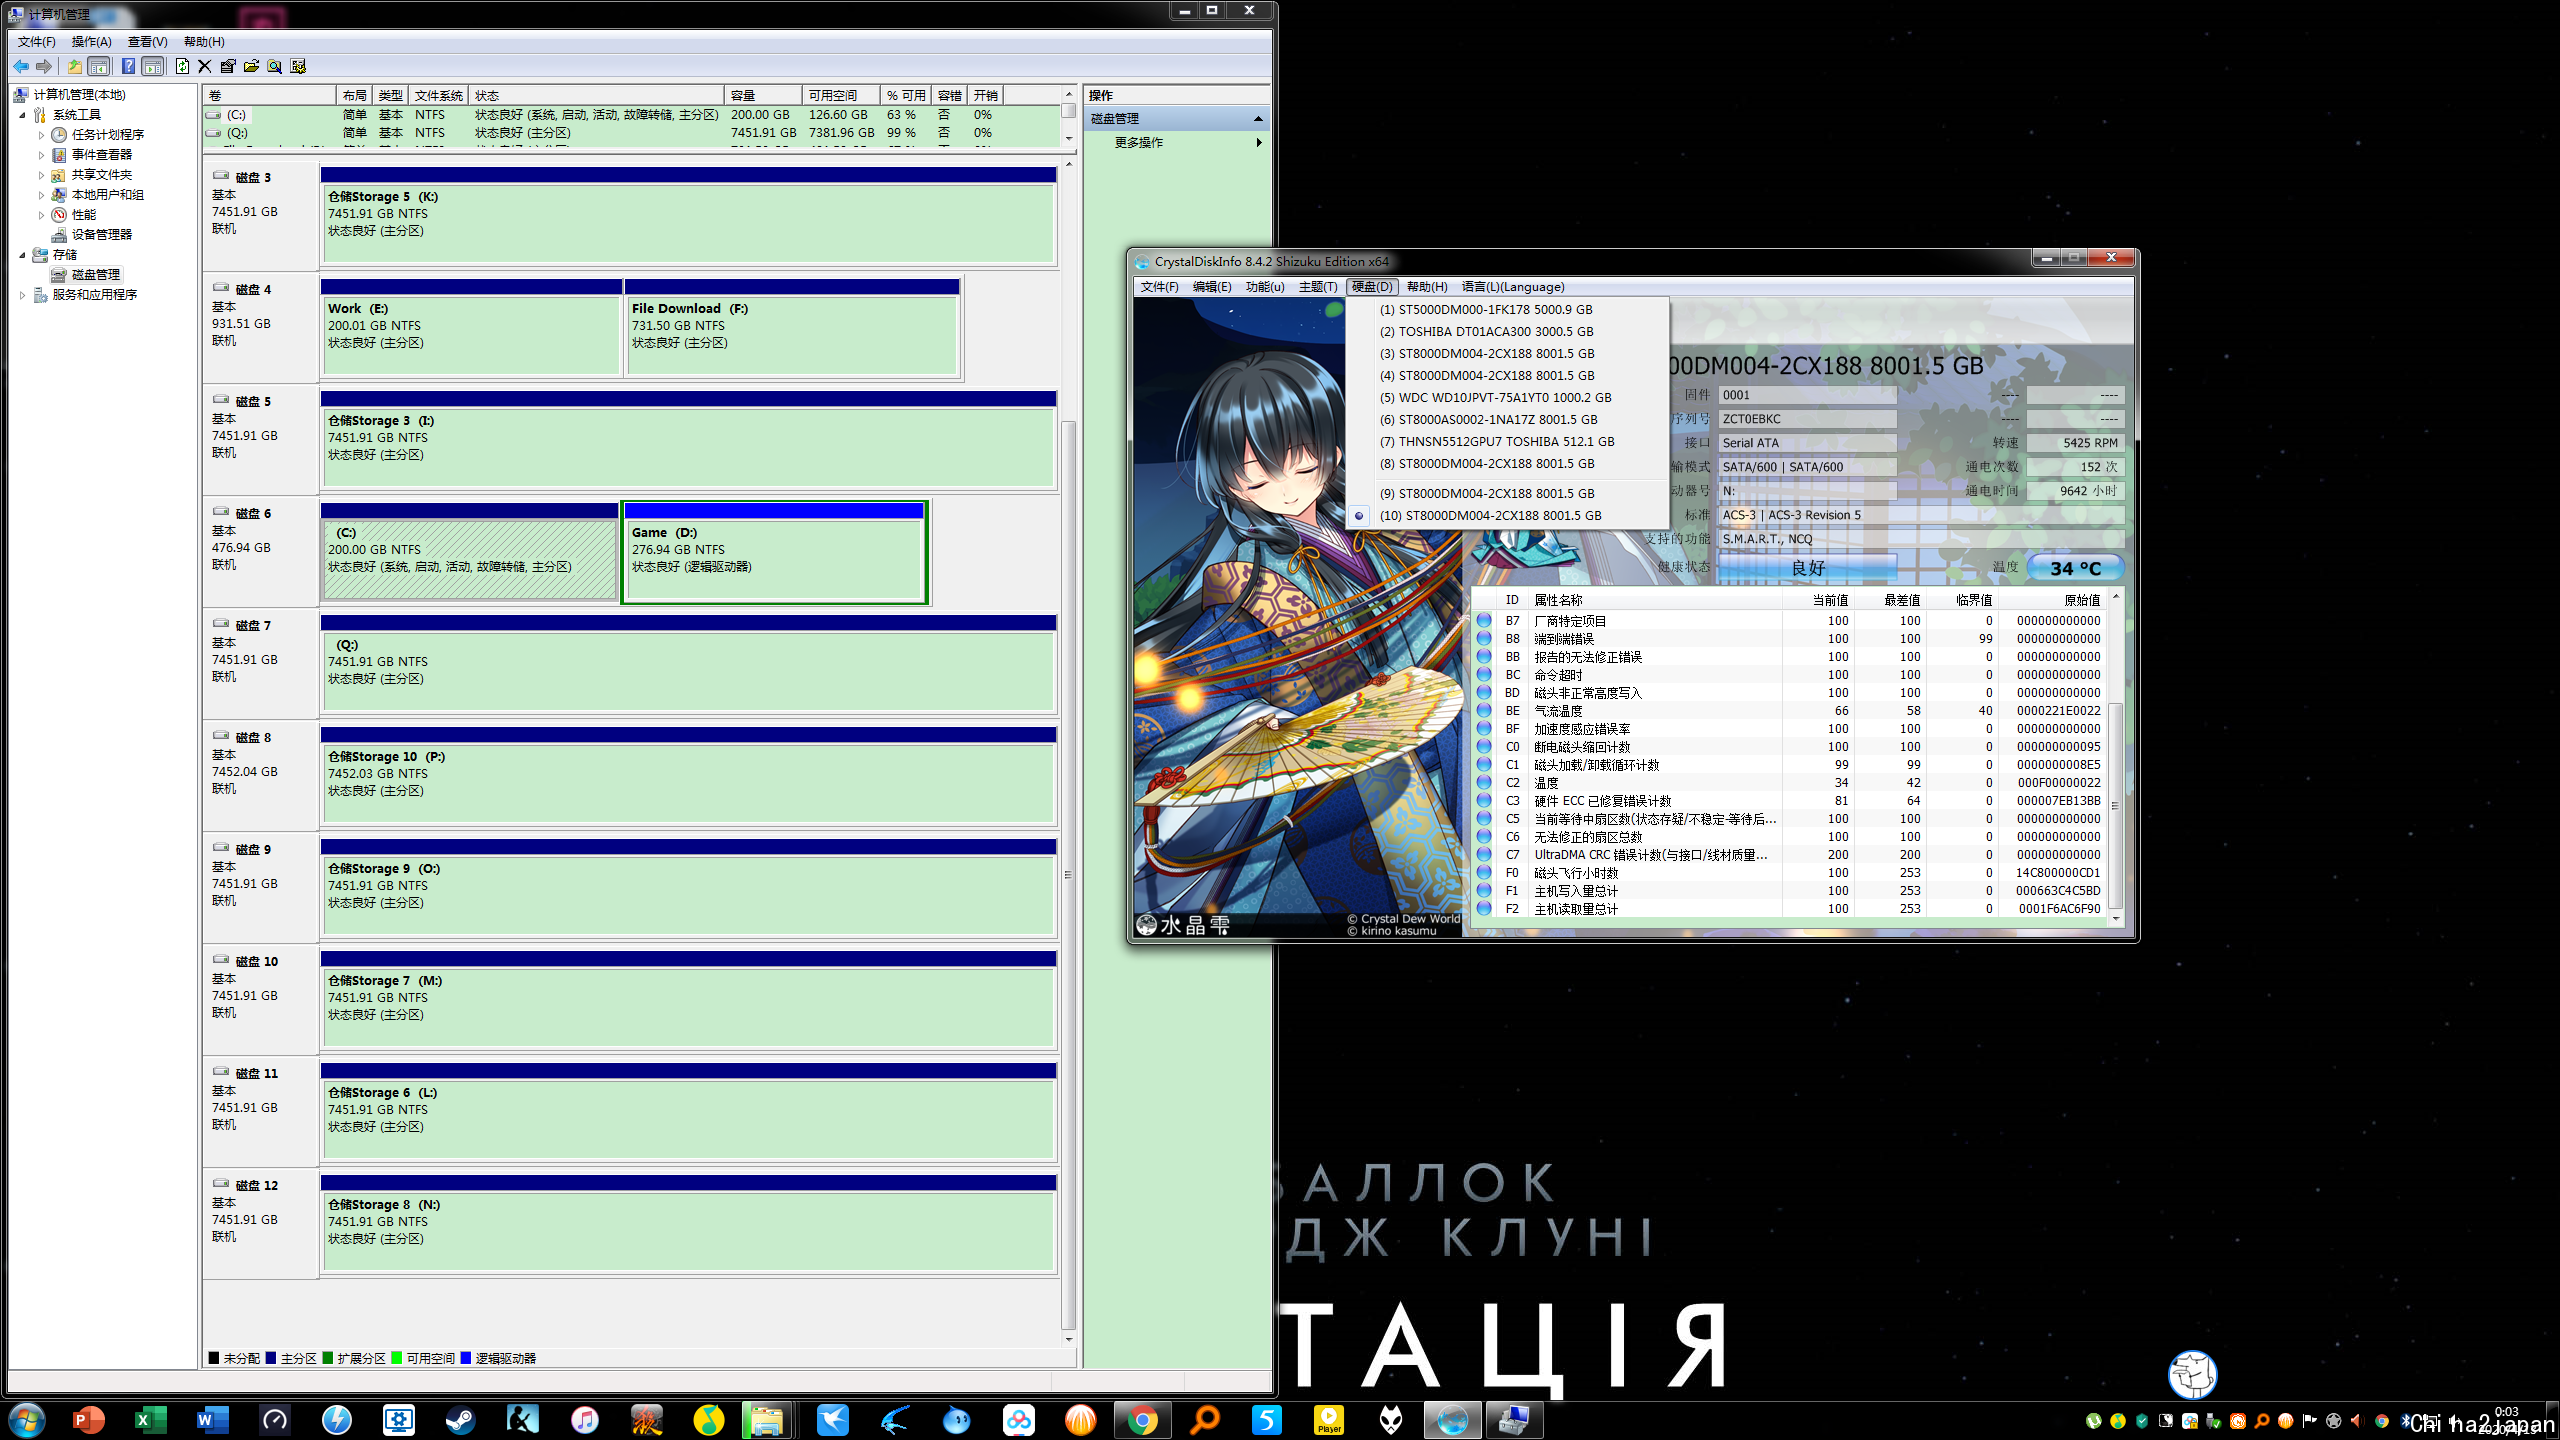Toggle the show/hide console tree toolbar button
Screen dimensions: 2560x1440
[x=99, y=66]
